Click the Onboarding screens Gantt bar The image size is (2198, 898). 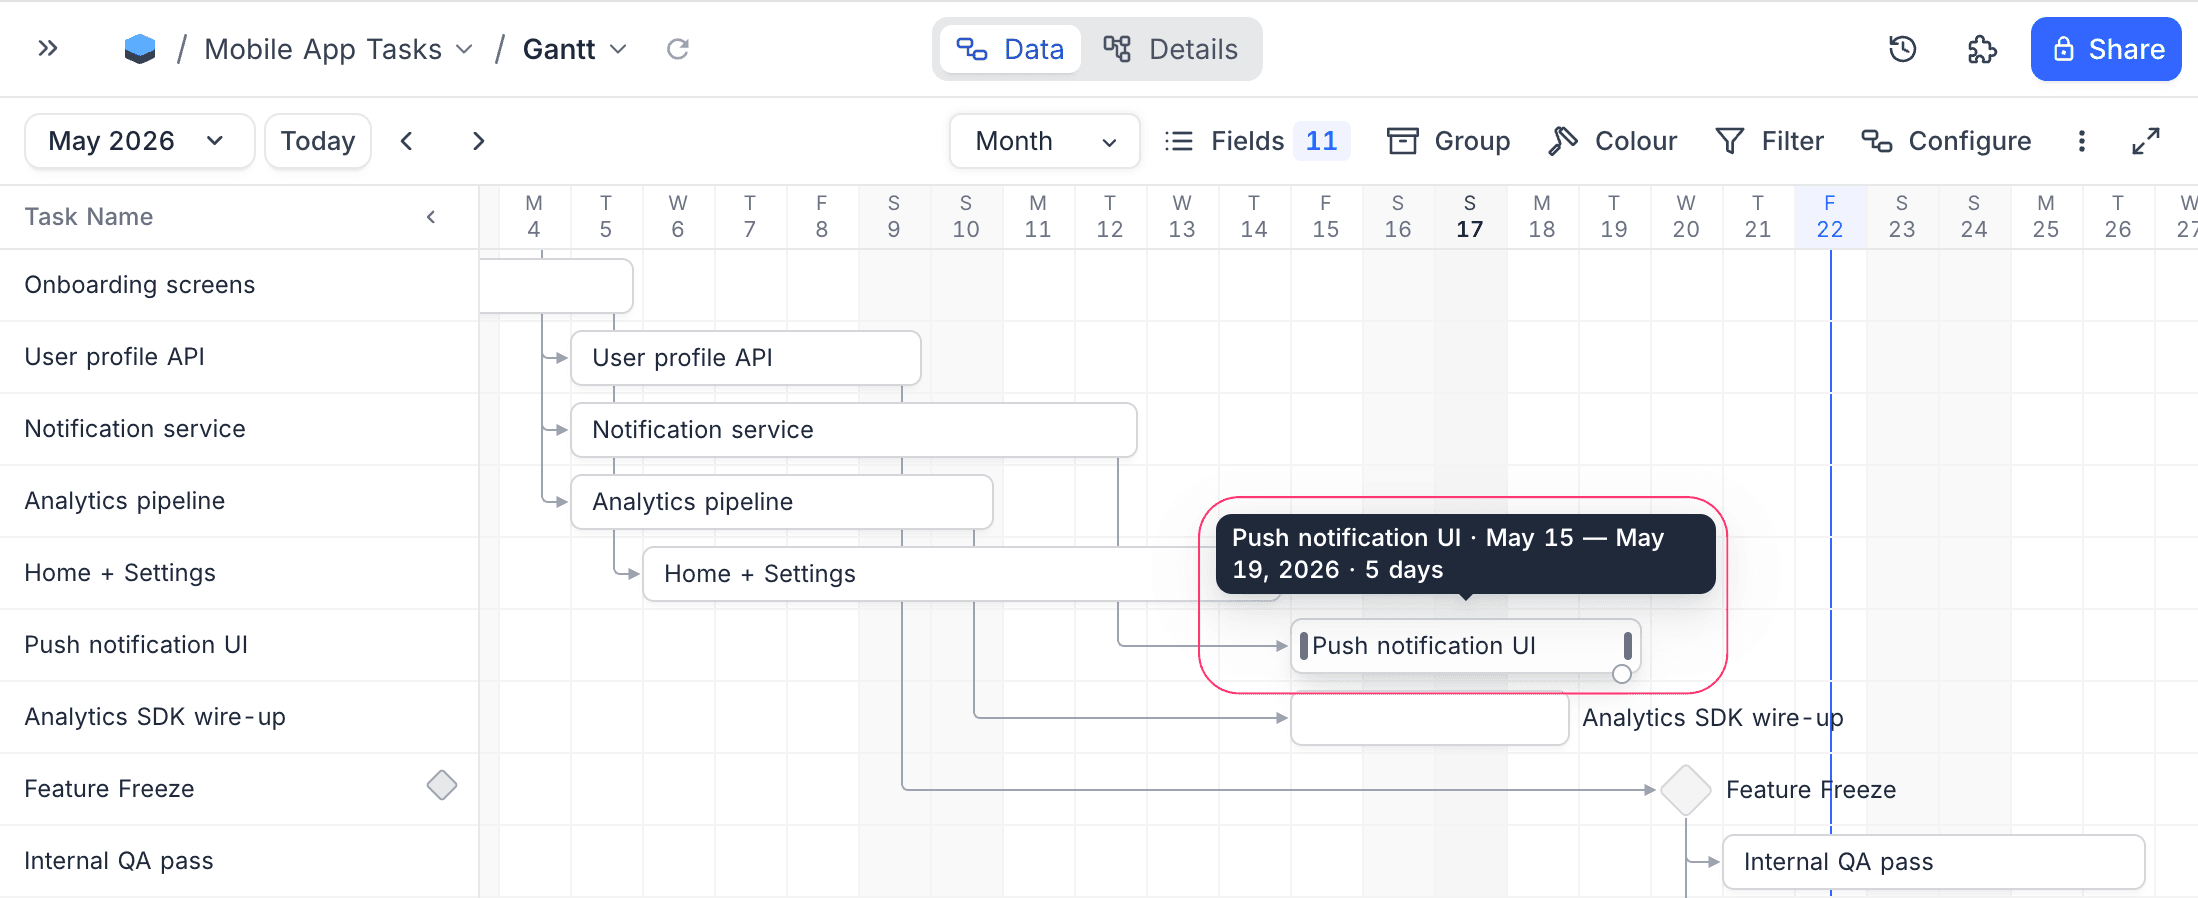tap(556, 286)
